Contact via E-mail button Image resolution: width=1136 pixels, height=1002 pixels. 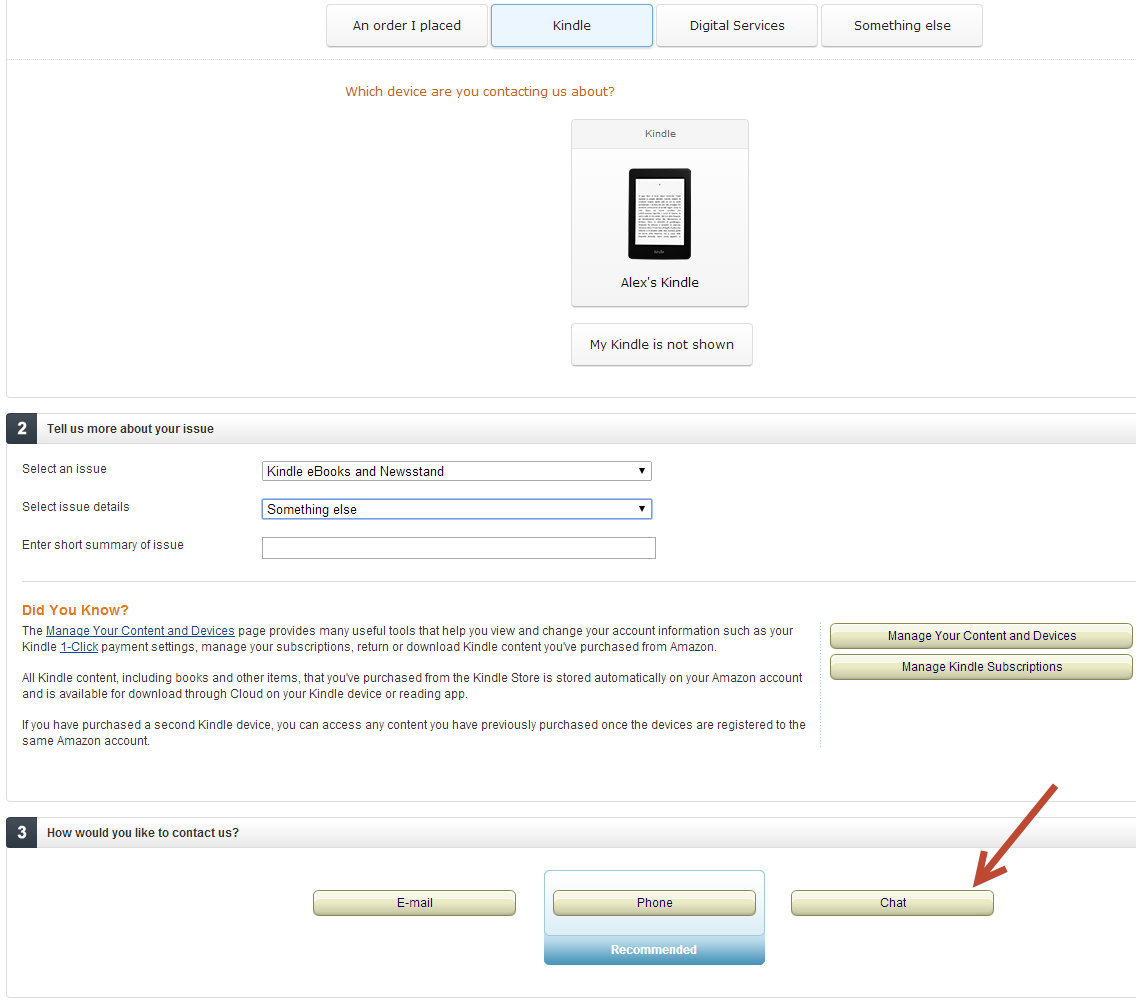[414, 903]
